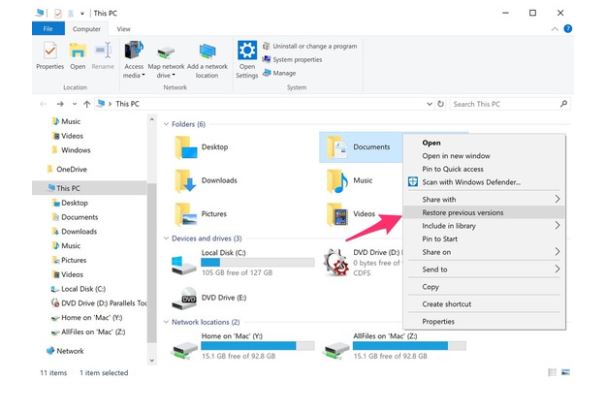Click the Rename ribbon icon
The image size is (605, 398).
click(x=103, y=51)
